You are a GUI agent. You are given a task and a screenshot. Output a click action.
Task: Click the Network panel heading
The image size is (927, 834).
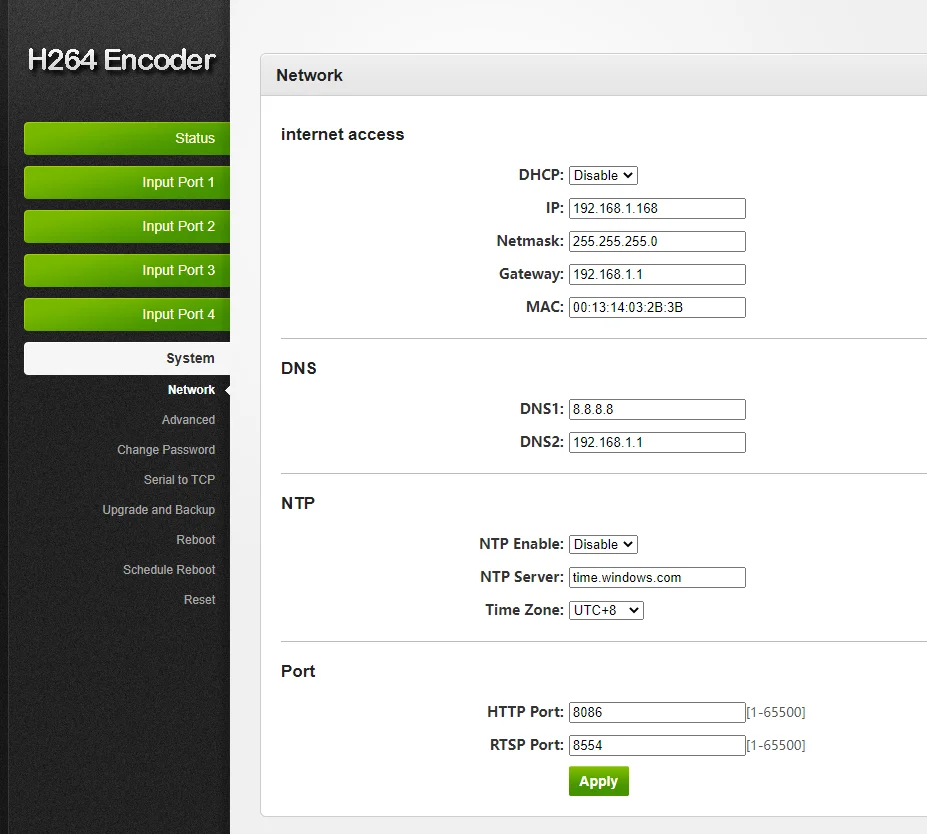309,75
